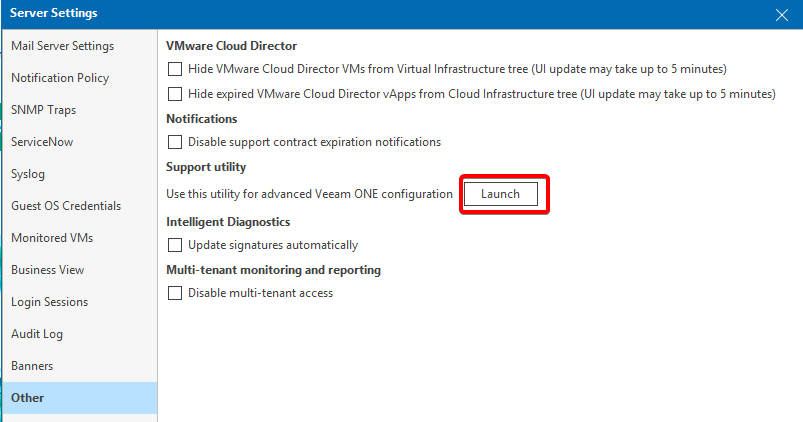
Task: Open the ServiceNow settings page
Action: pos(42,142)
